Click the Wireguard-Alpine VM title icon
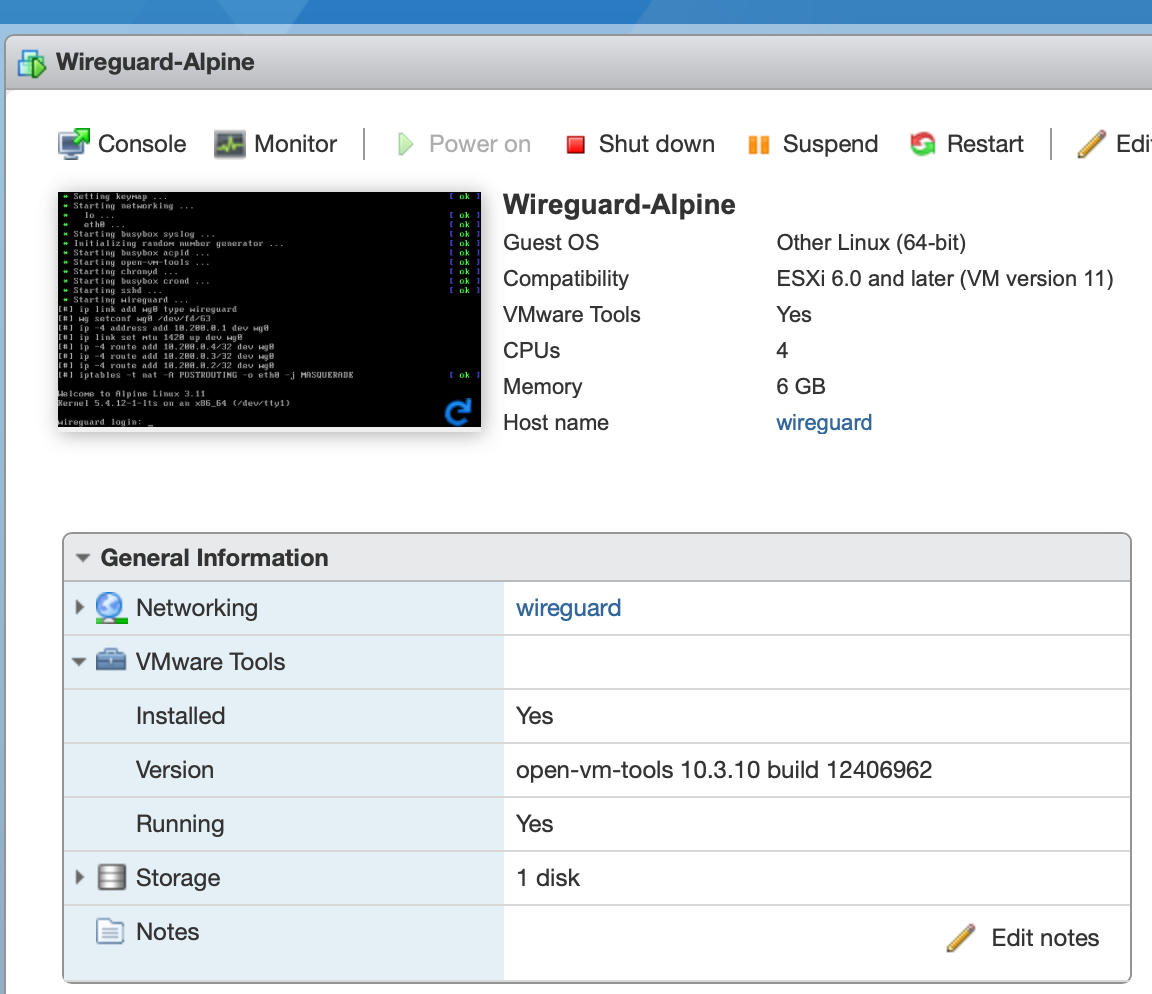Screen dimensions: 1152x994 click(x=32, y=63)
